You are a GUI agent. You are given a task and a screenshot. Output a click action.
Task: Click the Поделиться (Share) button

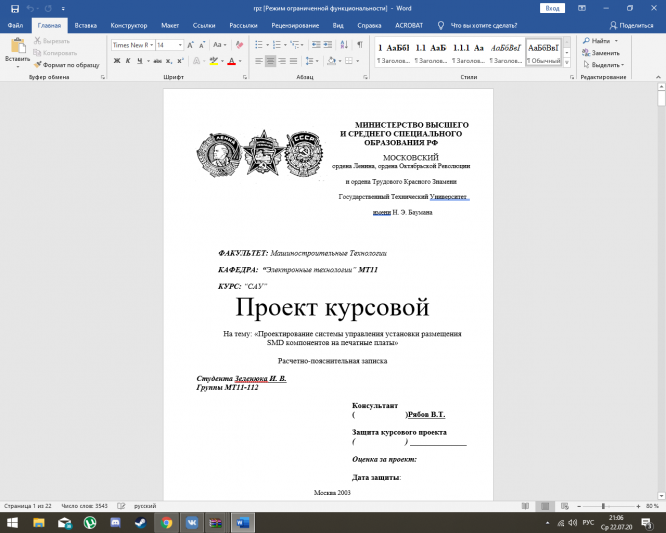coord(631,24)
